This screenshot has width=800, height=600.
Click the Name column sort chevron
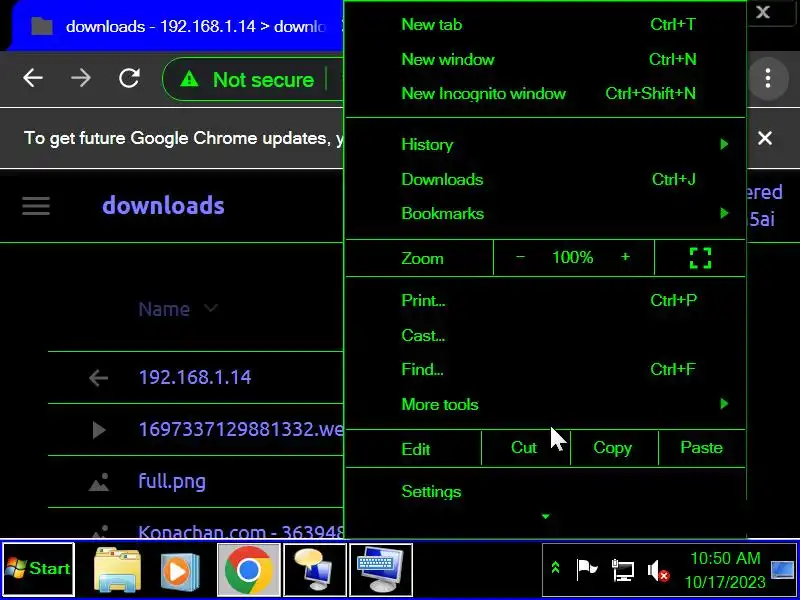(x=211, y=308)
